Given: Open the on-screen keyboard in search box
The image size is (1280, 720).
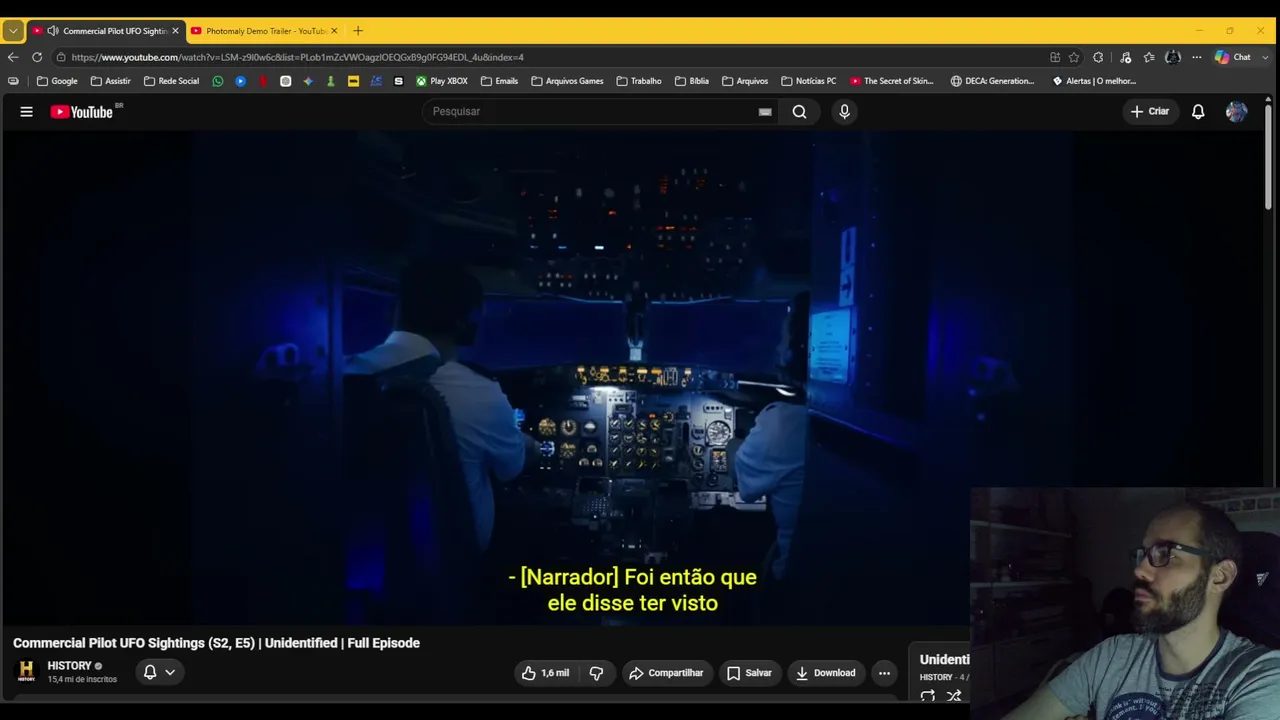Looking at the screenshot, I should (x=765, y=112).
